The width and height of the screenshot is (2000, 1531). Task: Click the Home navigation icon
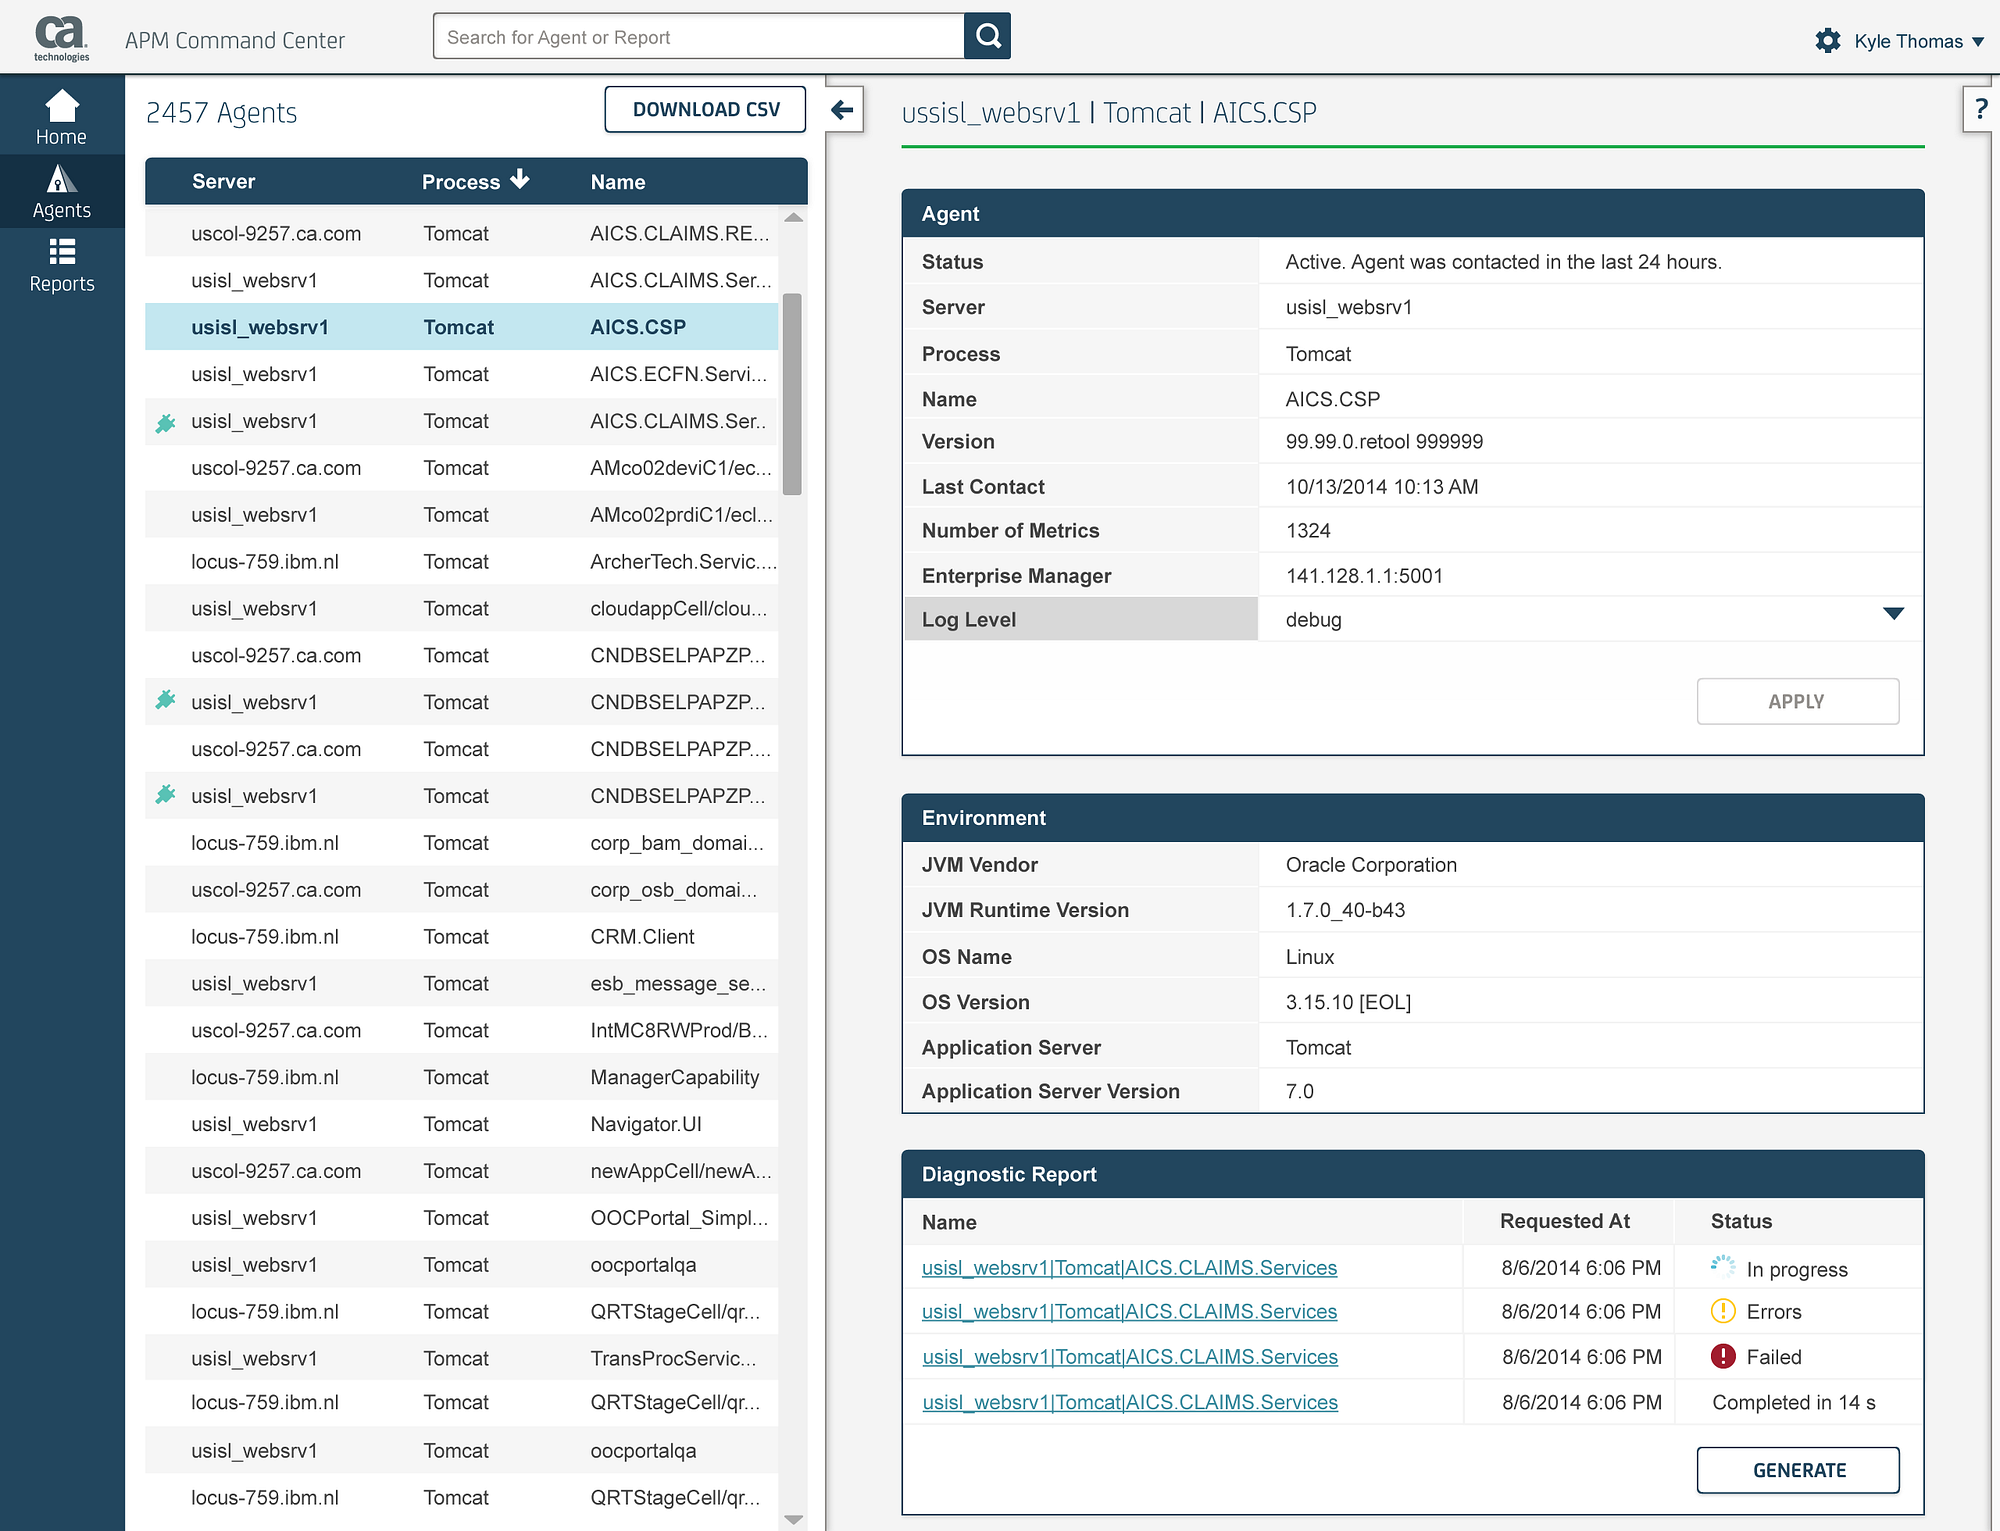(59, 119)
